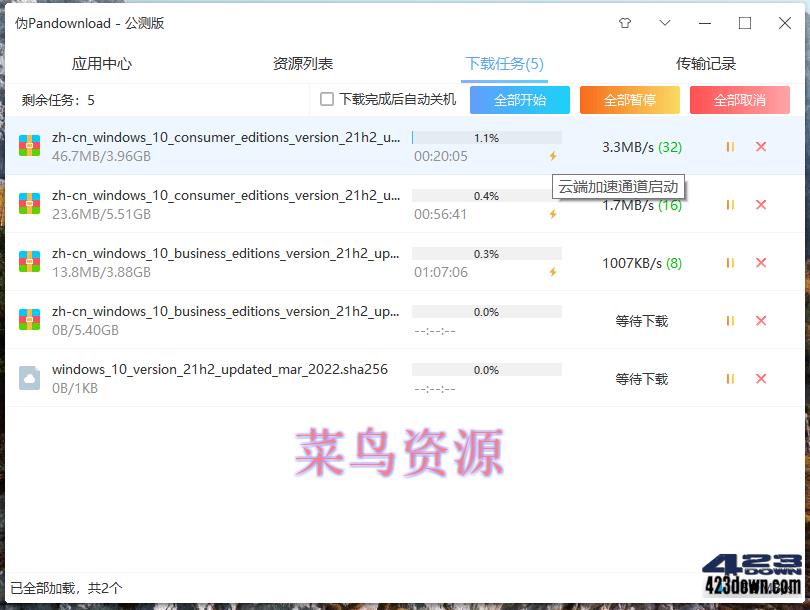The image size is (810, 610).
Task: Click the 全部开始 start all button
Action: click(519, 100)
